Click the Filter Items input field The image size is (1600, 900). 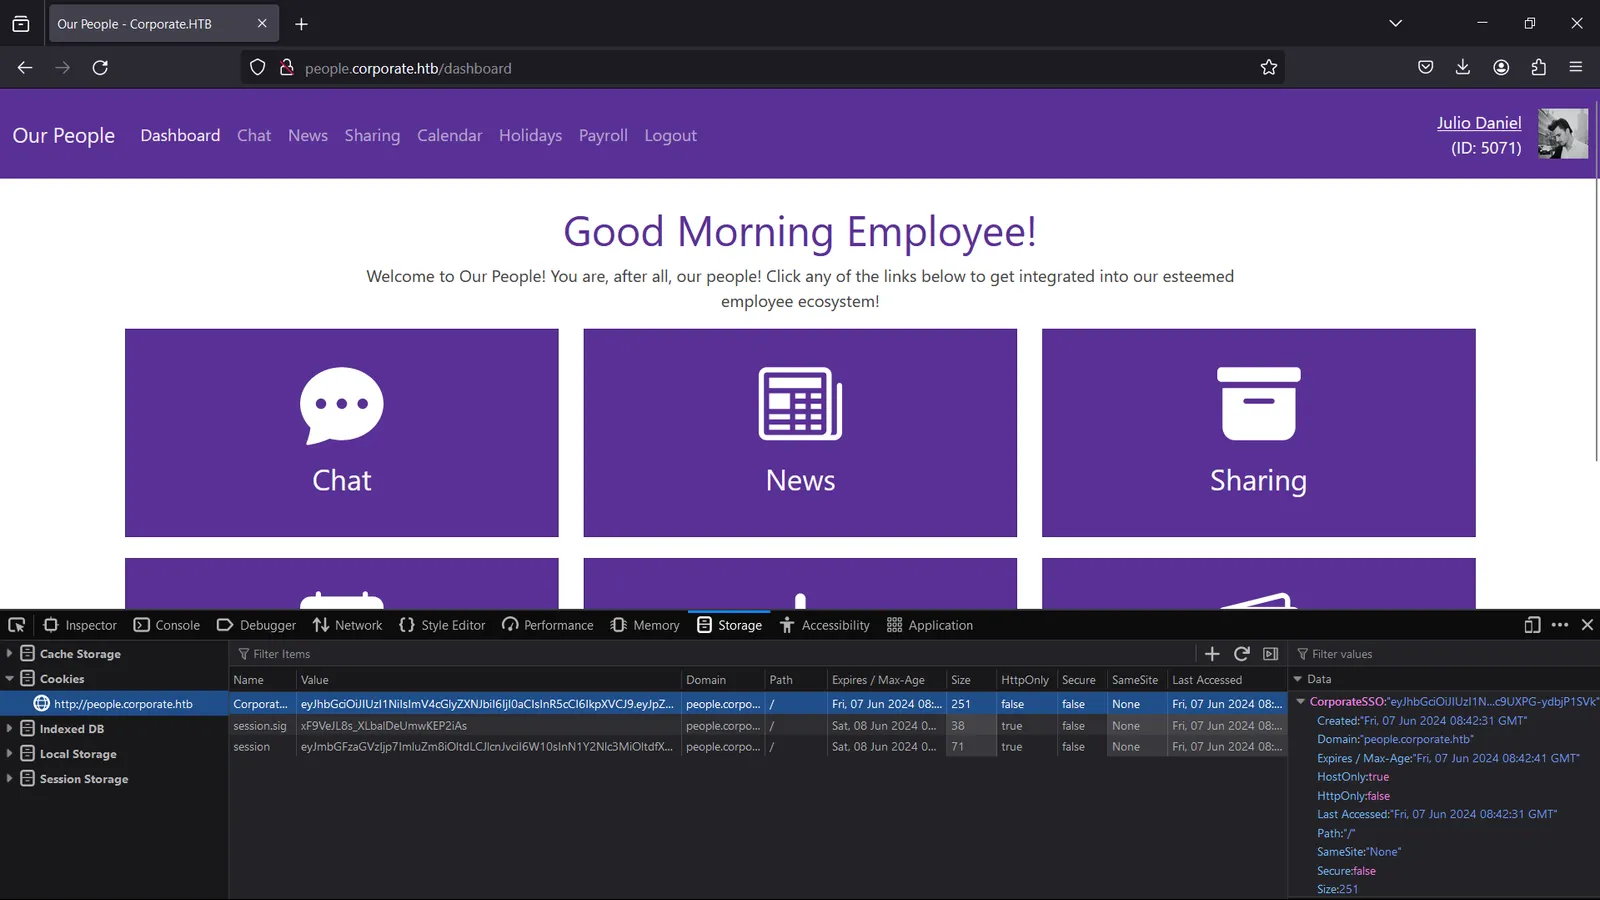[715, 654]
